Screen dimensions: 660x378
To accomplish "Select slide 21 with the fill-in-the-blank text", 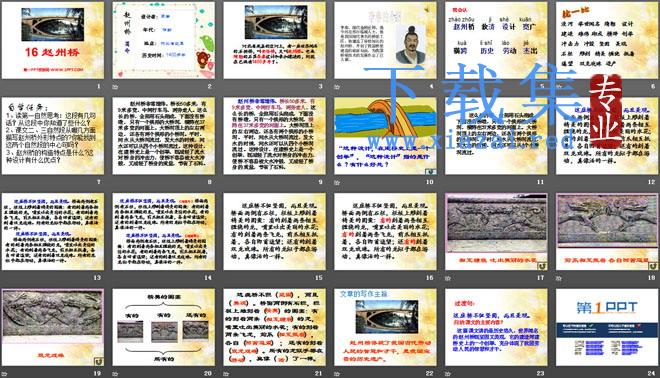I will [x=274, y=327].
